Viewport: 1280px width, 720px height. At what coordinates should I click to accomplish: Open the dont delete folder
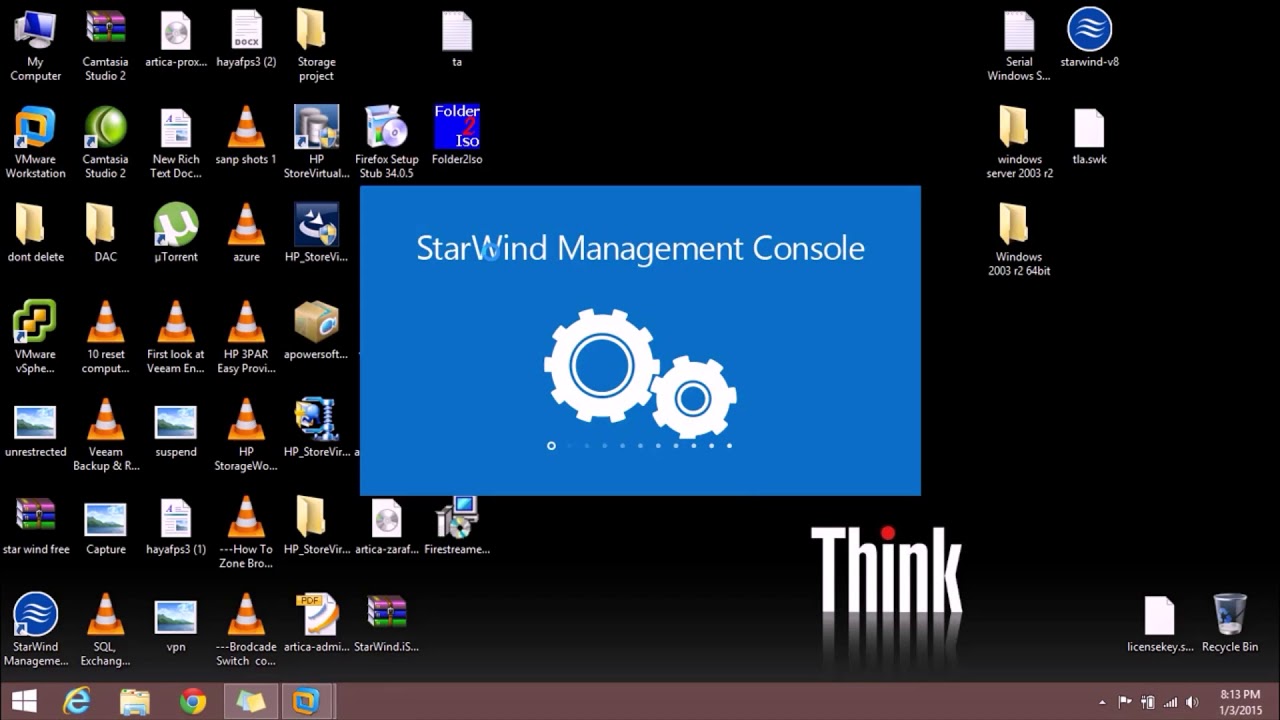35,234
